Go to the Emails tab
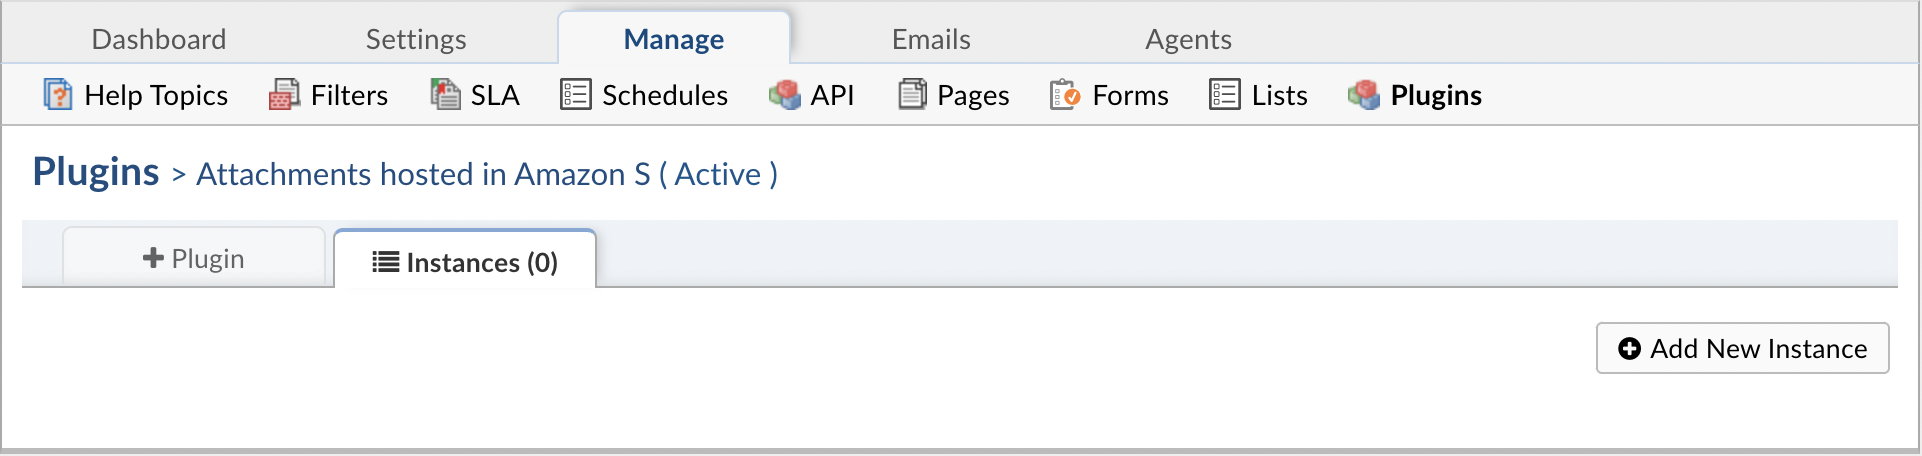 click(931, 39)
